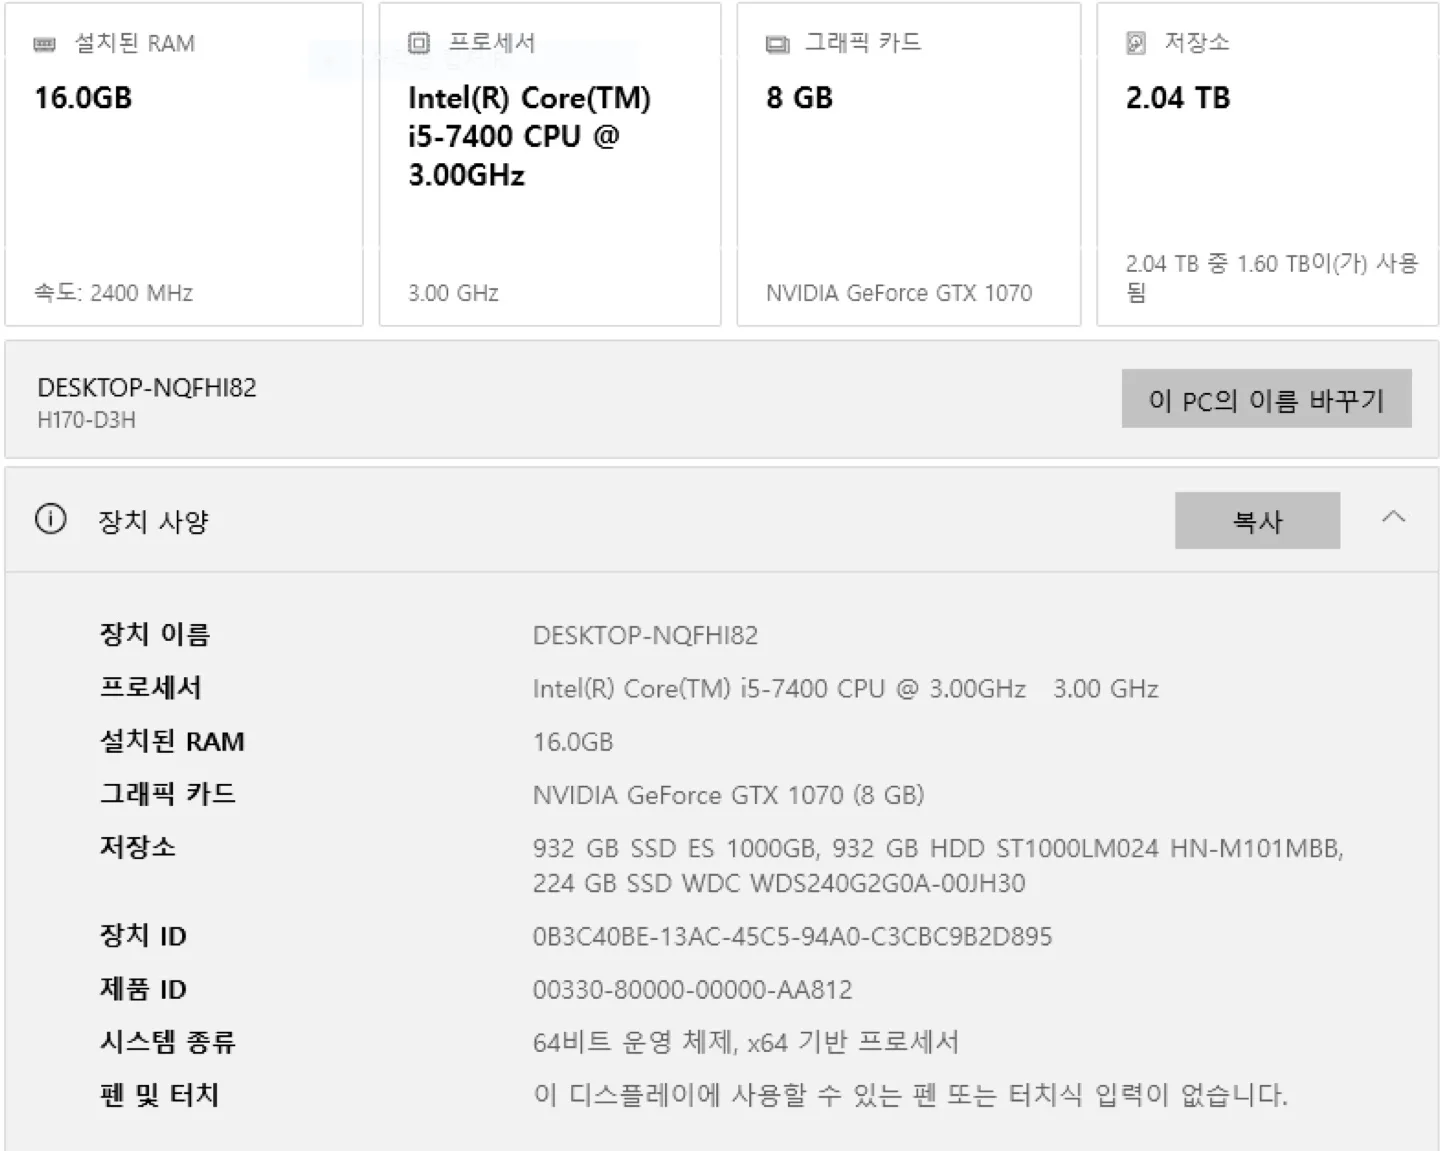This screenshot has width=1440, height=1151.
Task: Collapse the 장치 사양 section chevron
Action: pyautogui.click(x=1393, y=518)
